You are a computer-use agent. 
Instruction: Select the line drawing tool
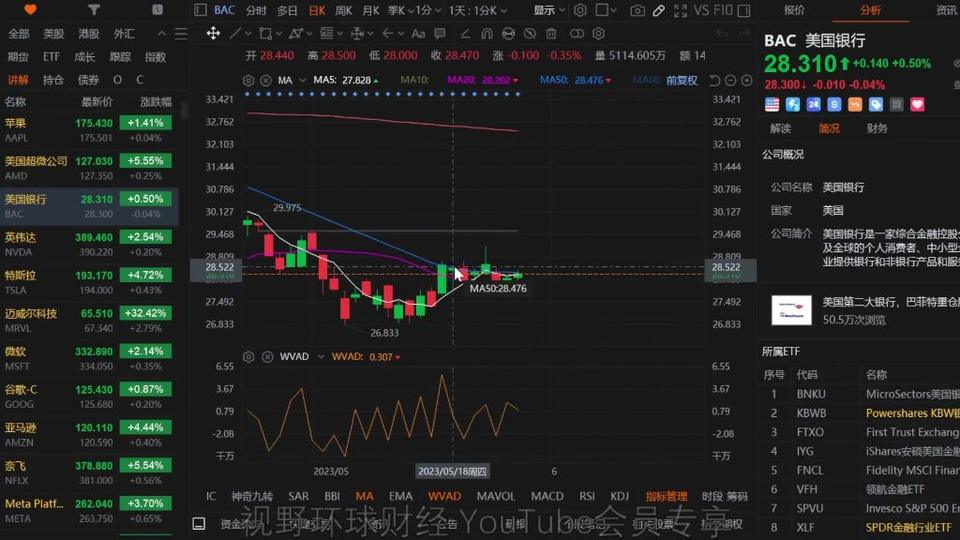coord(235,33)
